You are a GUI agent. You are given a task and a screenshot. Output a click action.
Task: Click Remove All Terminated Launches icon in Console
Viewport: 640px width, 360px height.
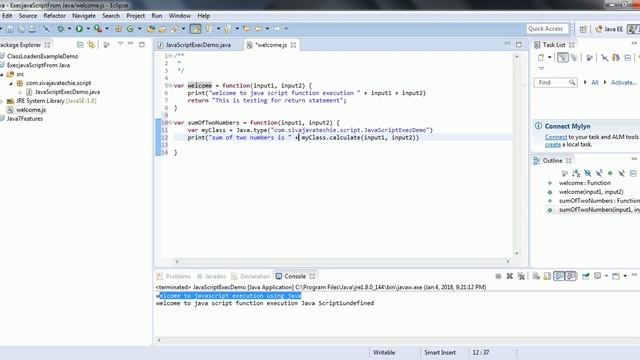coord(521,276)
